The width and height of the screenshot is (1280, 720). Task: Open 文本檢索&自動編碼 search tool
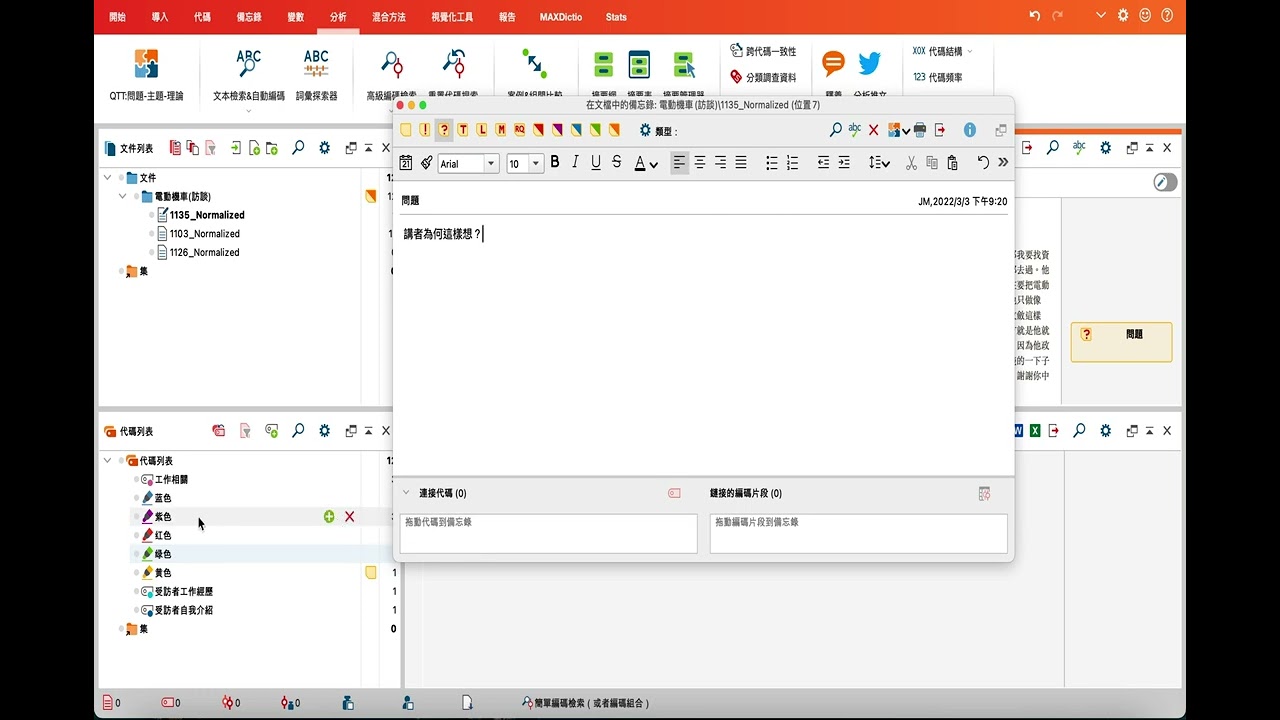pyautogui.click(x=249, y=76)
